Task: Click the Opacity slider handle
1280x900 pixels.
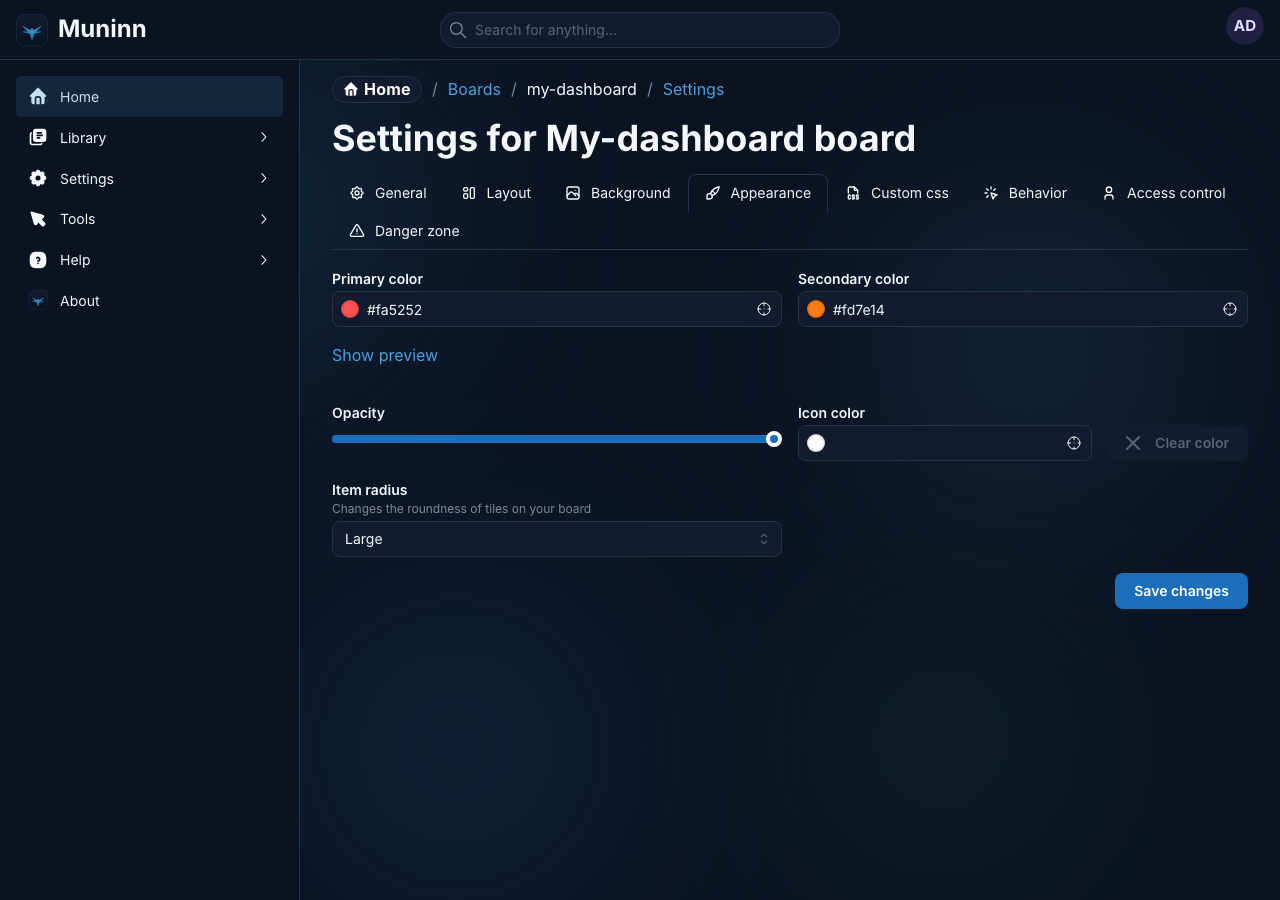Action: (x=774, y=439)
